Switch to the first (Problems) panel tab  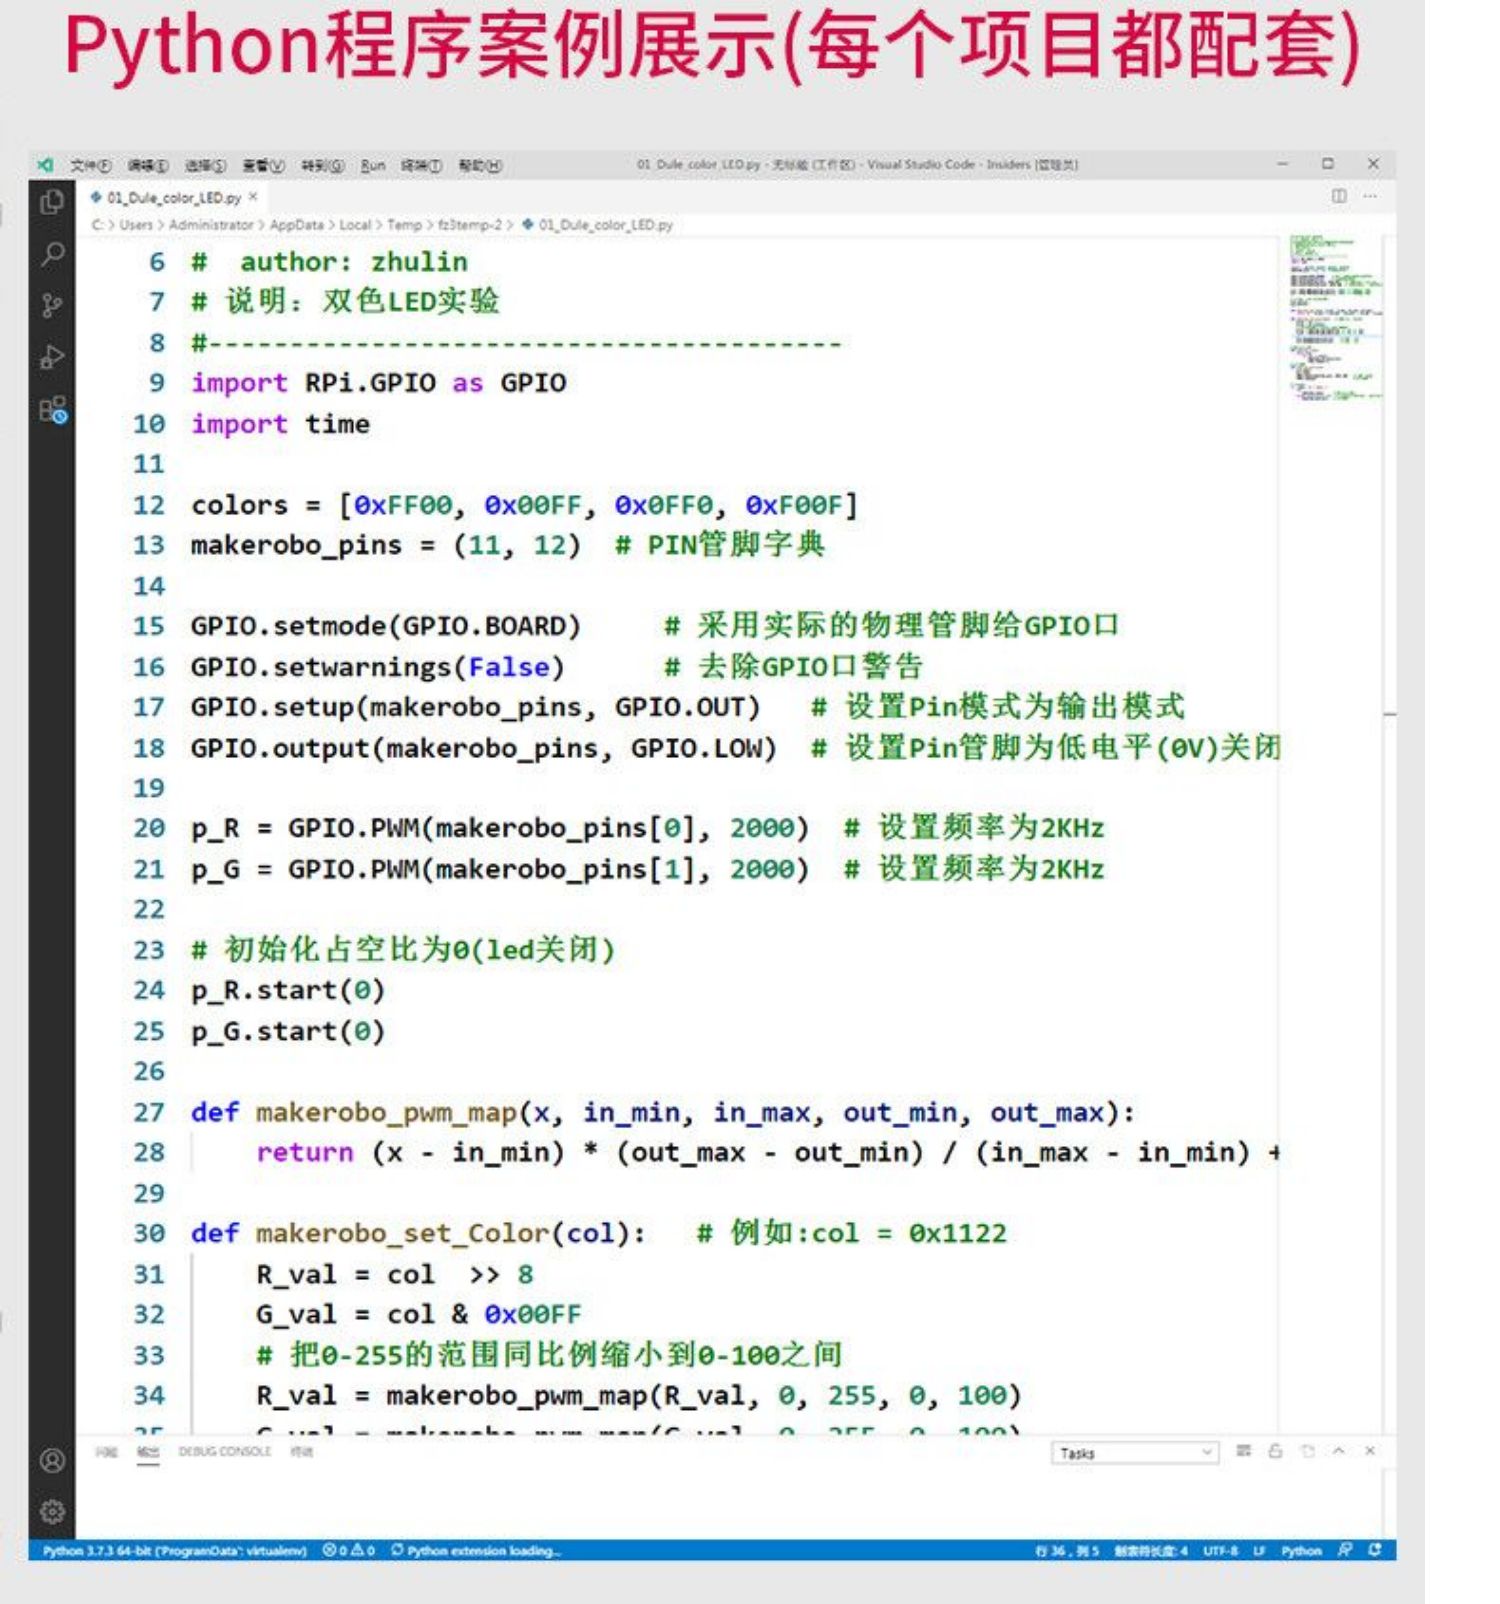(x=106, y=1451)
